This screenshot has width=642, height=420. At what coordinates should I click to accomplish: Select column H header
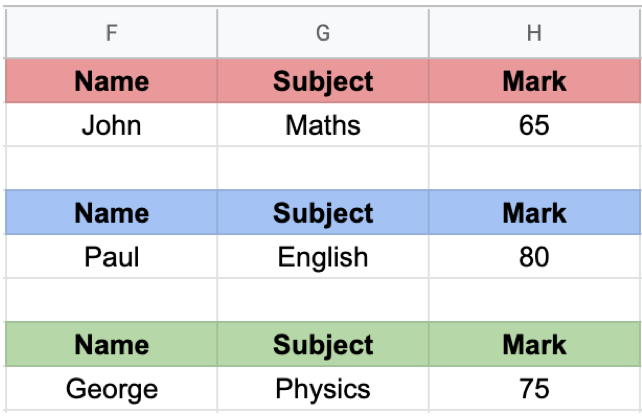[x=534, y=34]
